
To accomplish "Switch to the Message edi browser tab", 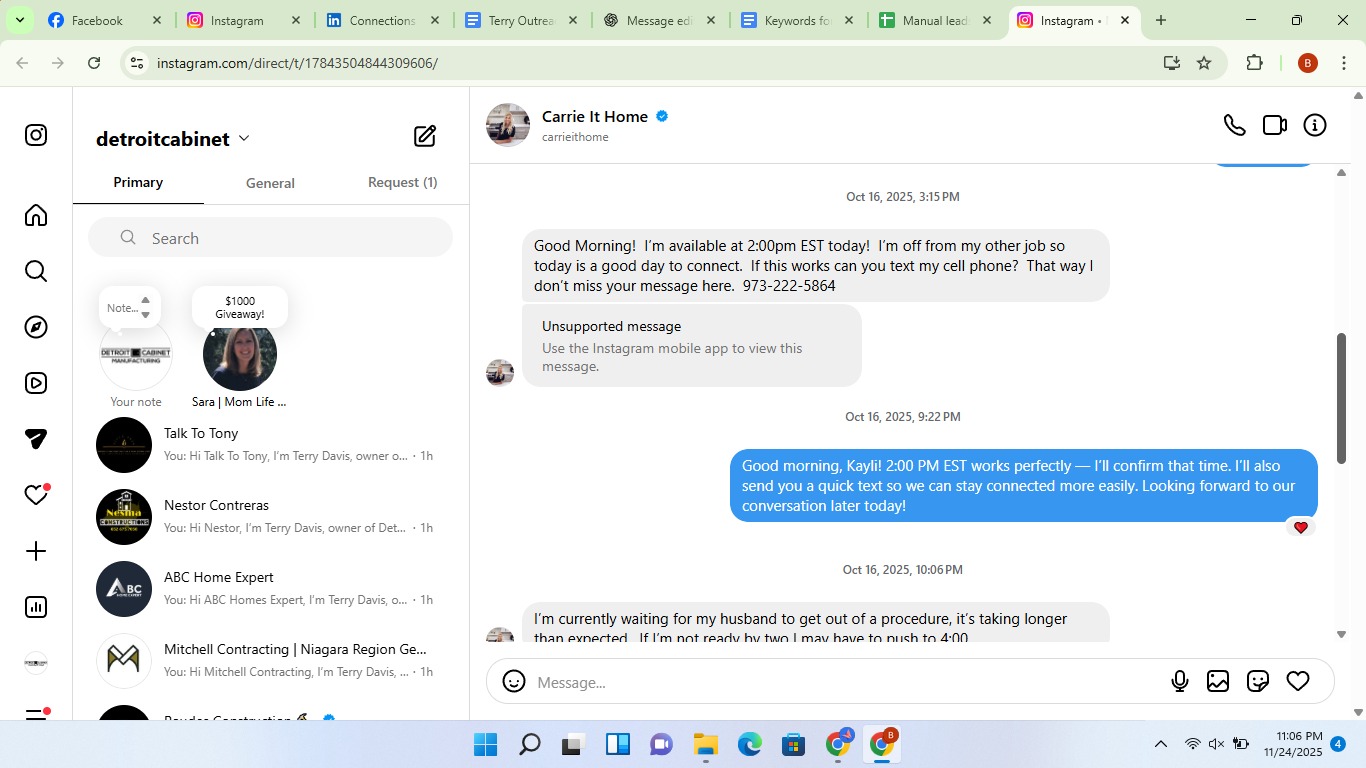I will [x=659, y=20].
